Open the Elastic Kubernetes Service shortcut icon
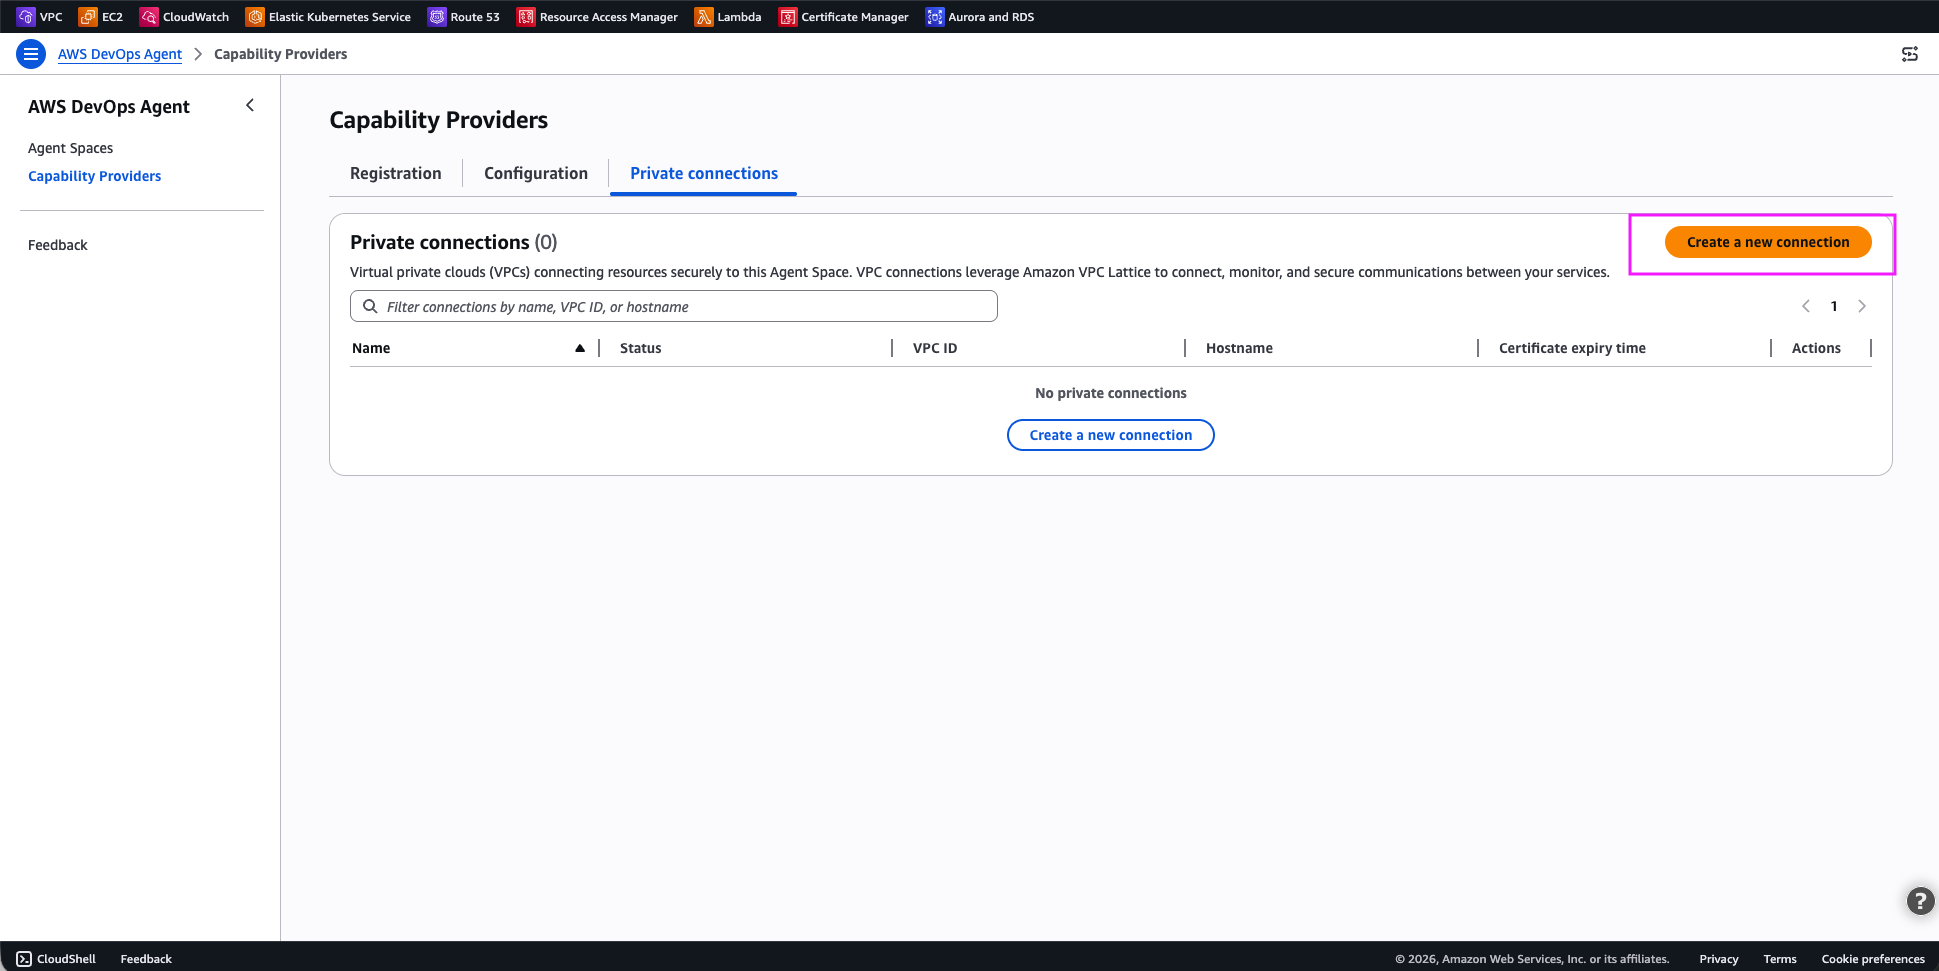The height and width of the screenshot is (971, 1939). click(255, 17)
